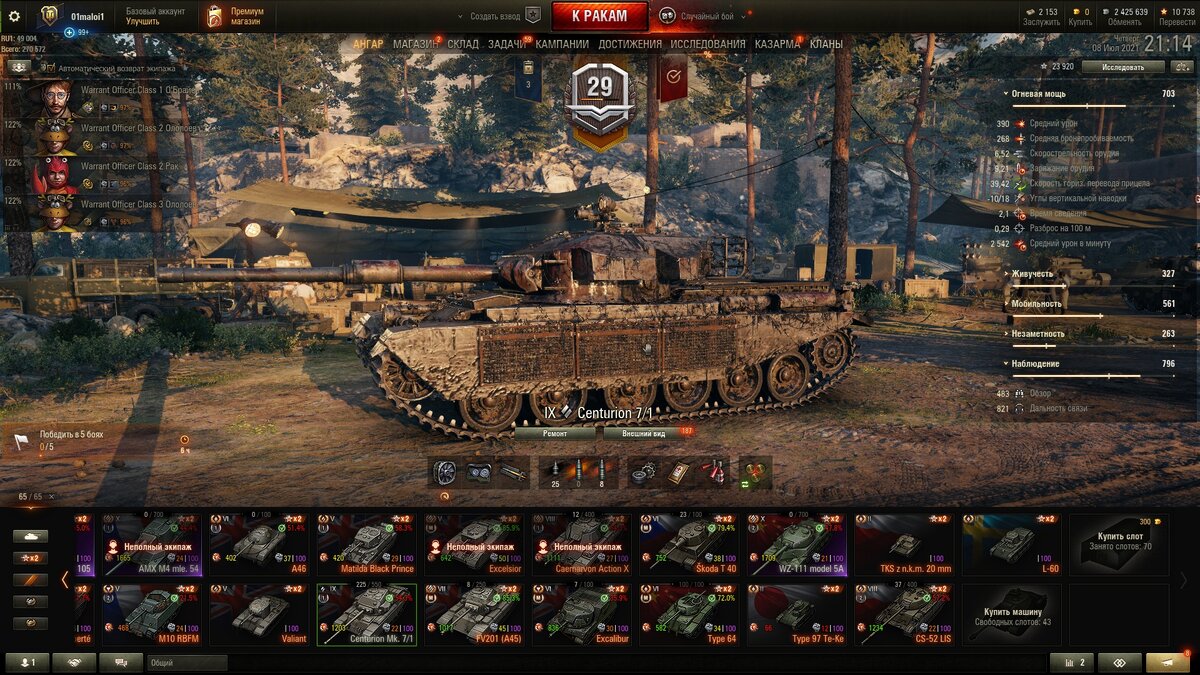Click the Внешний вид button
1200x675 pixels.
pos(645,434)
